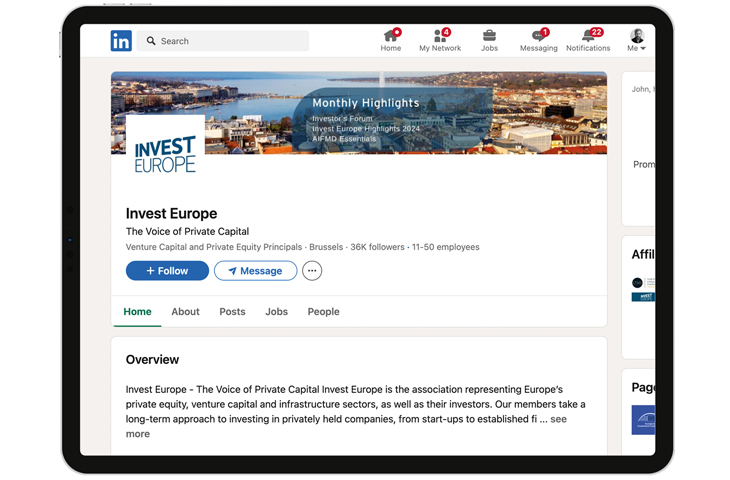
Task: Click the Monthly Highlights cover banner
Action: tap(359, 113)
